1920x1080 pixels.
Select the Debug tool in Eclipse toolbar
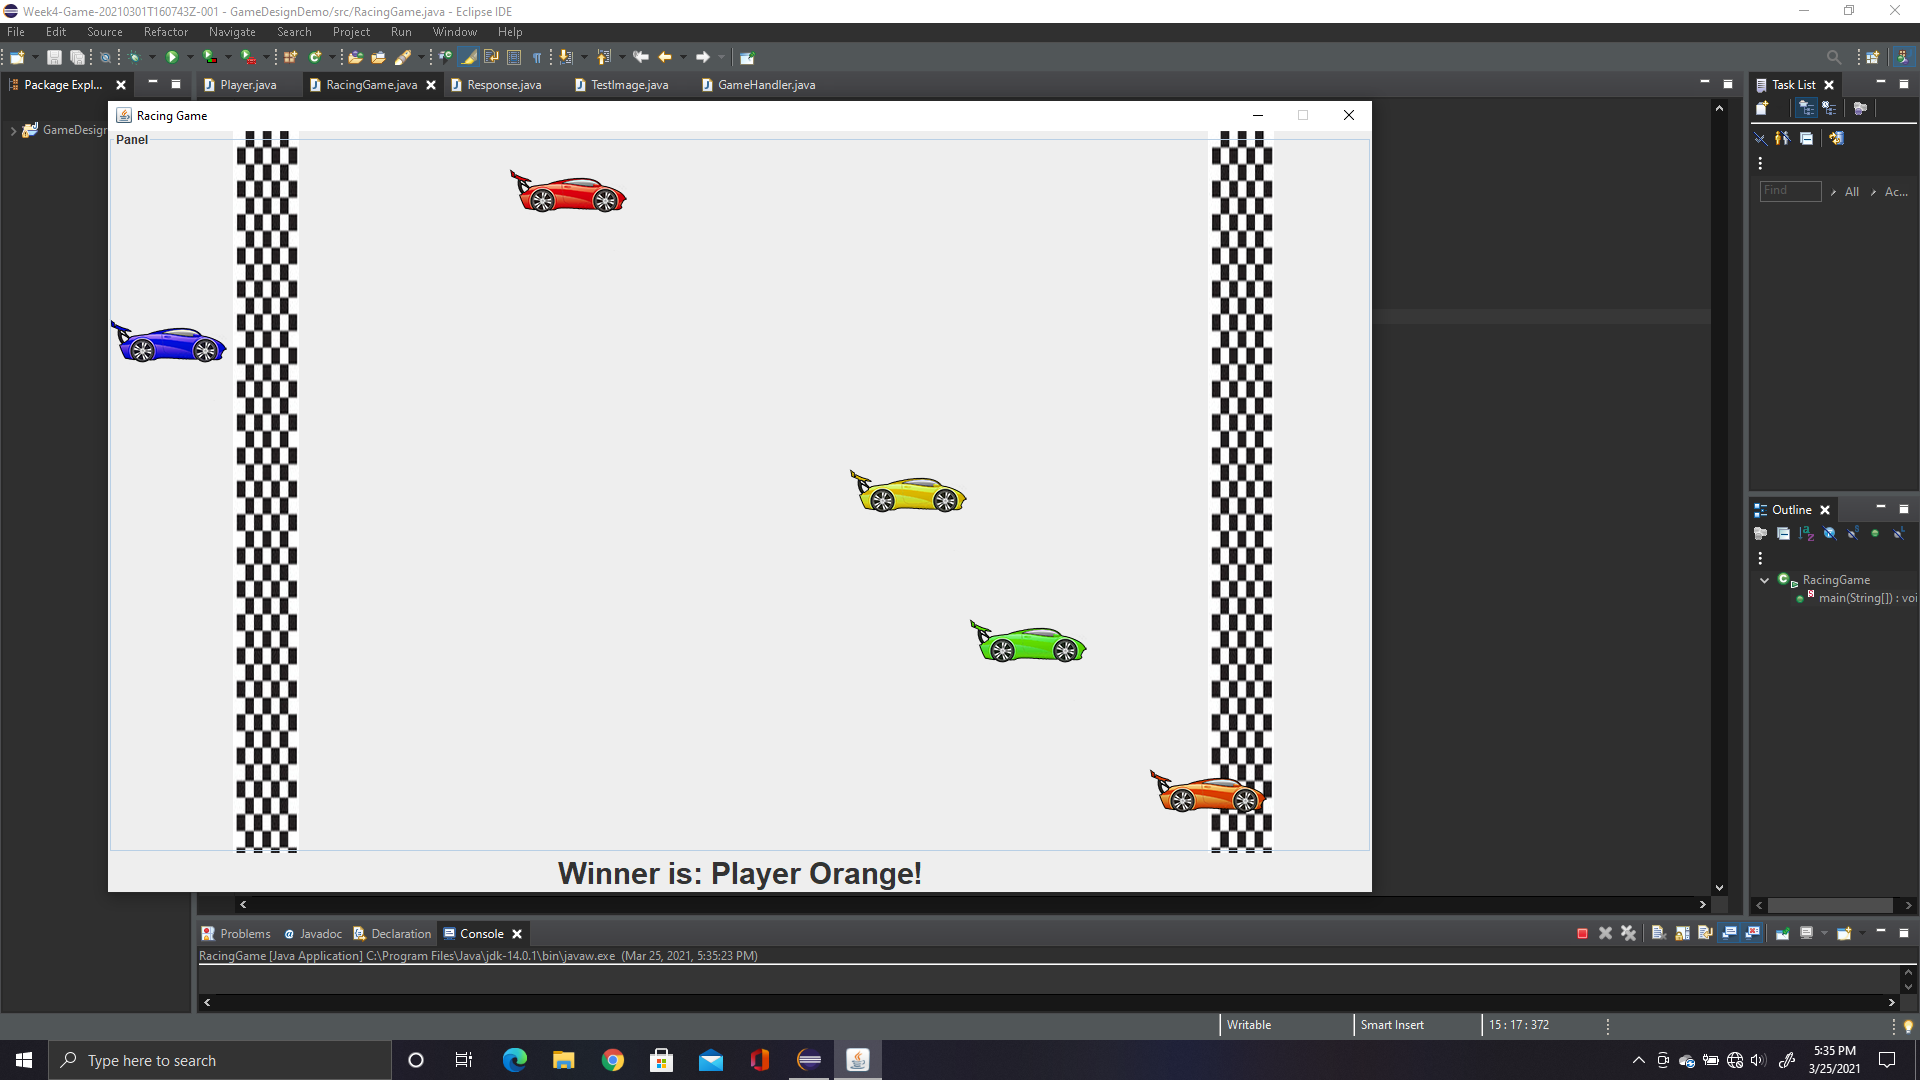tap(133, 57)
